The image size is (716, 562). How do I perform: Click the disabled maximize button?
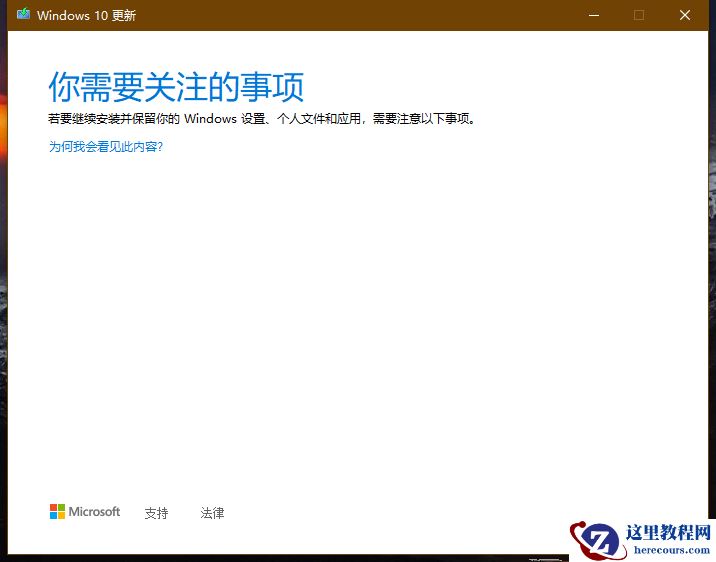pos(639,15)
